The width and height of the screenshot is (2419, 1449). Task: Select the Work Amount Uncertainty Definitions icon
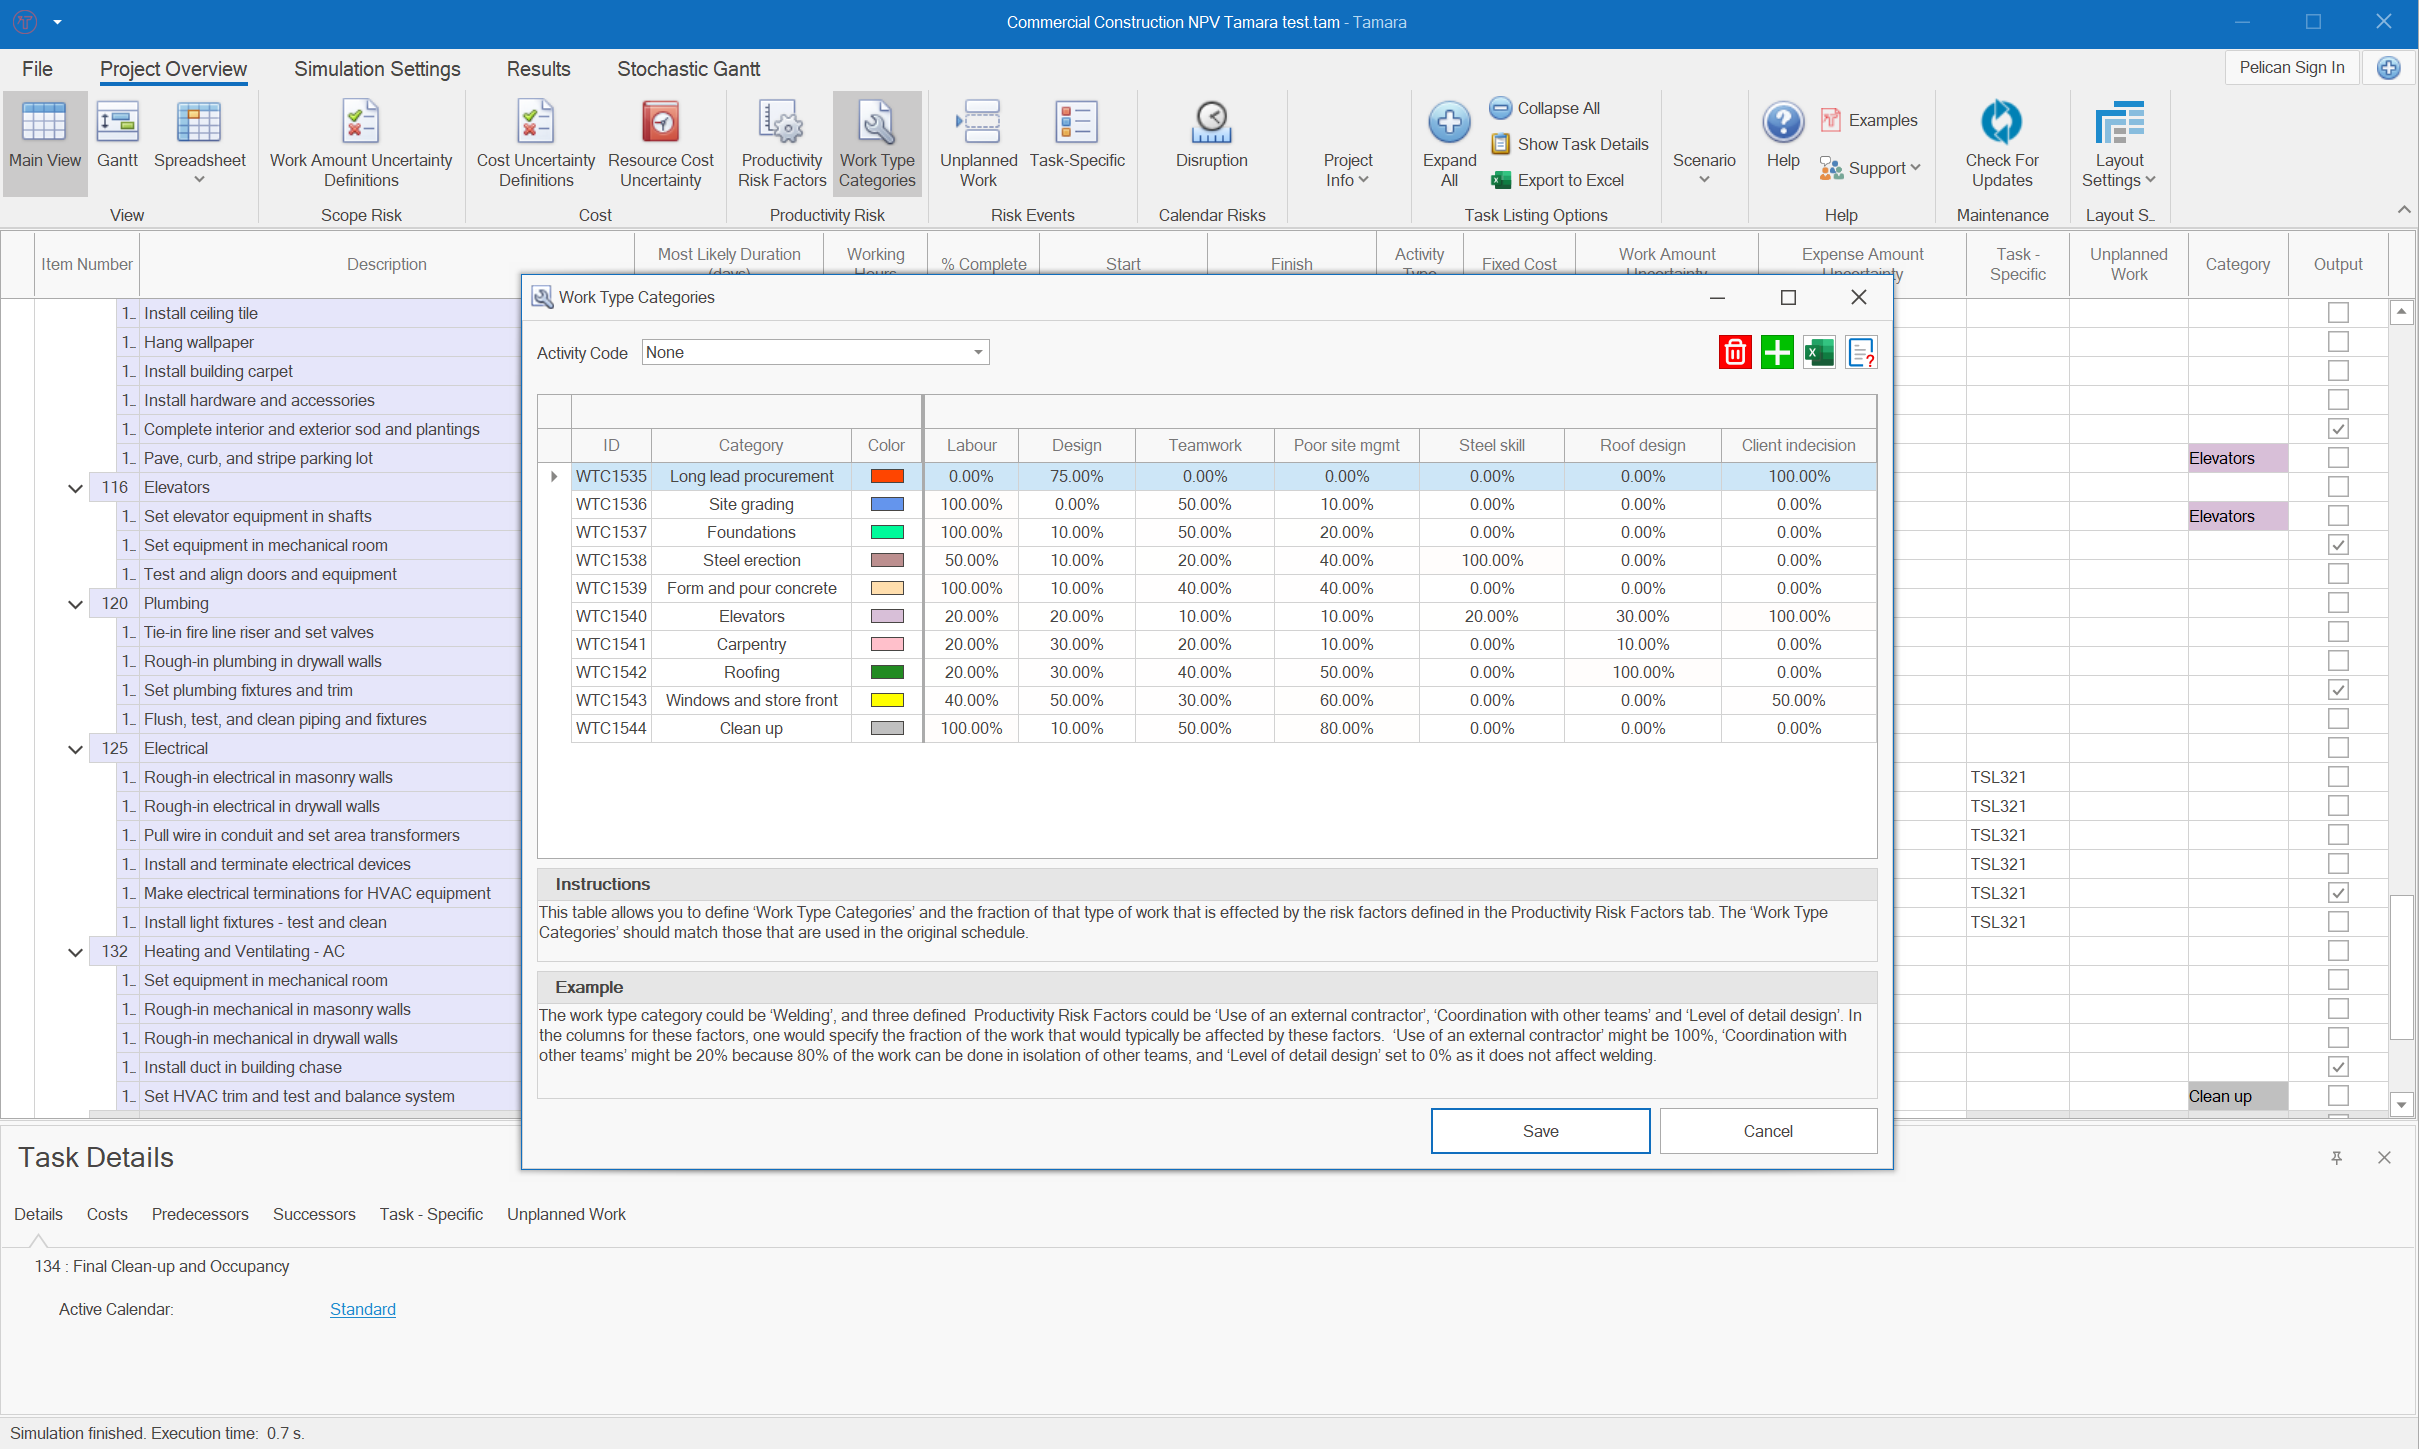[360, 143]
